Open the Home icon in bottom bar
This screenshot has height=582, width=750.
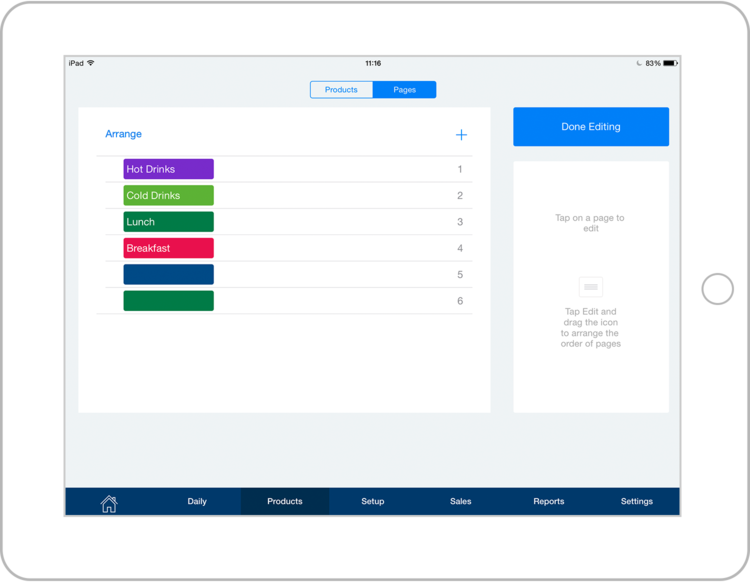tap(109, 503)
